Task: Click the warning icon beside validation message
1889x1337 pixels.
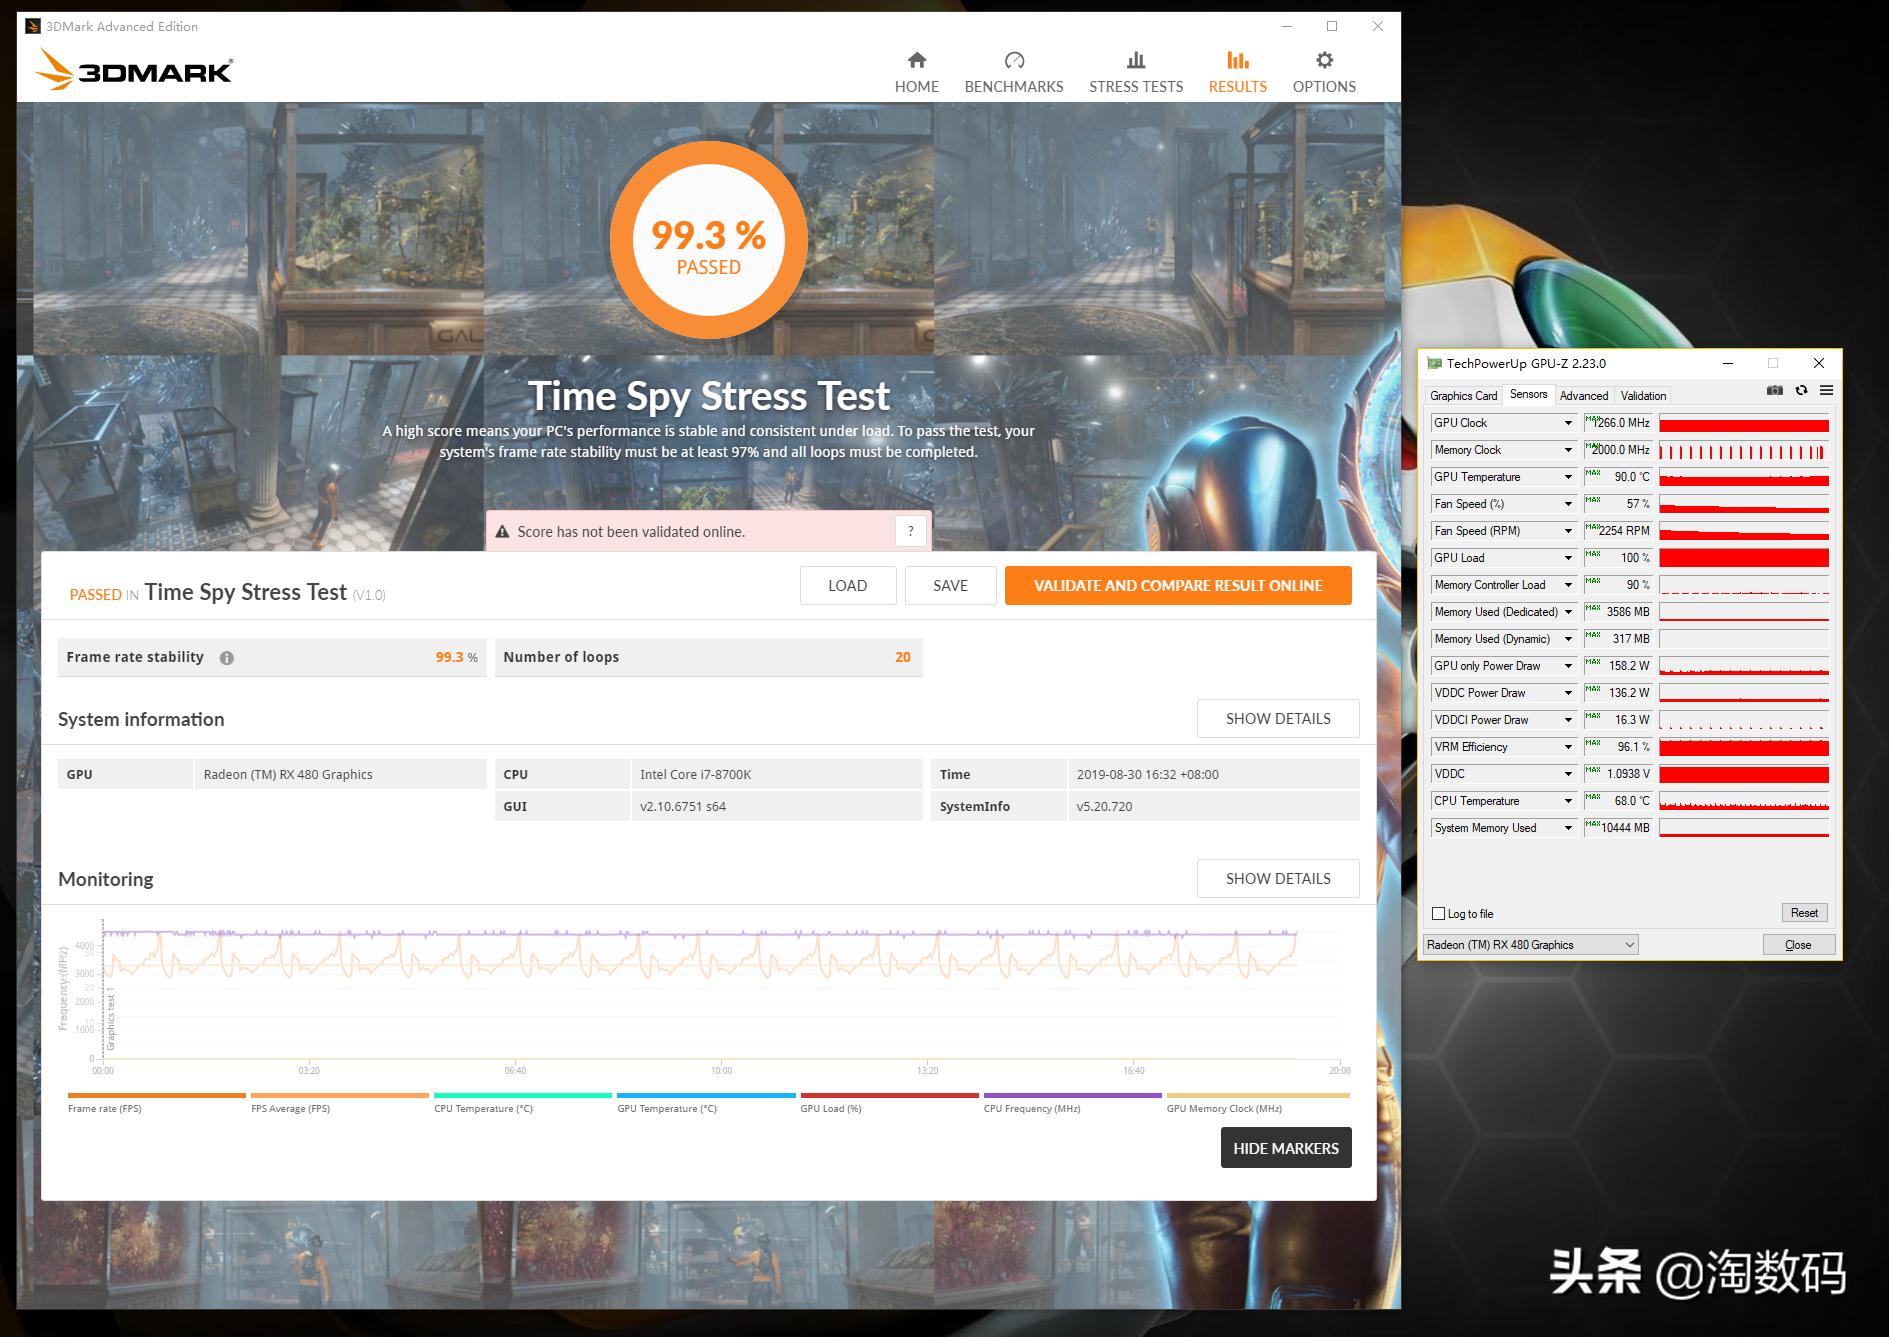Action: click(502, 532)
